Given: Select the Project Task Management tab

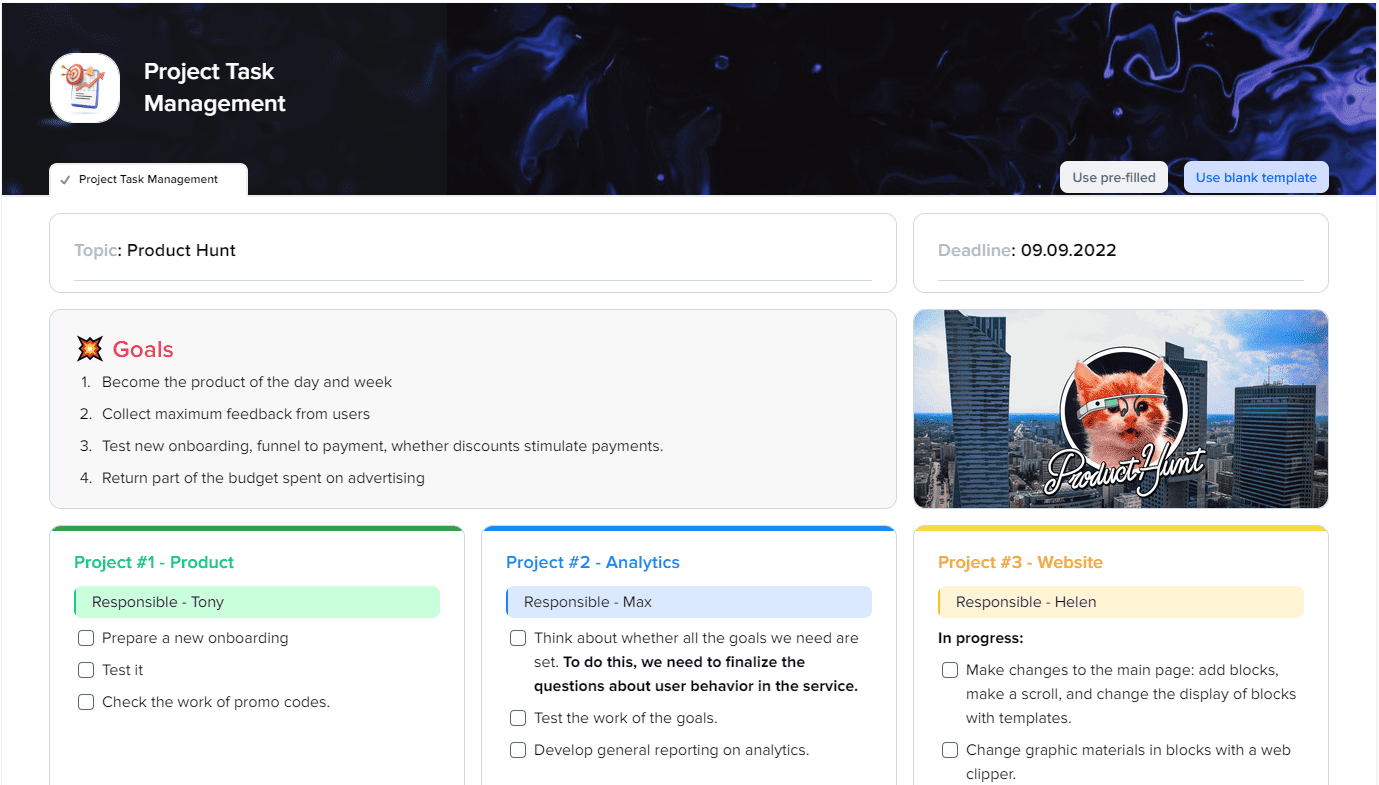Looking at the screenshot, I should pos(148,180).
